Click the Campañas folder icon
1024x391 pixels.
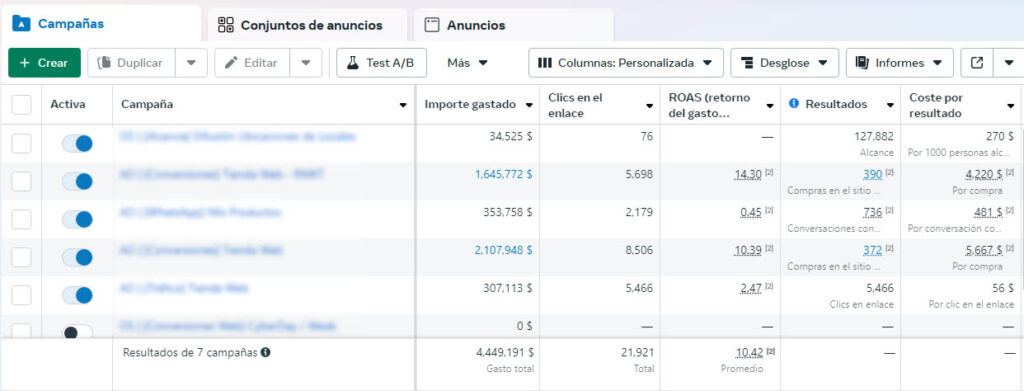click(22, 23)
